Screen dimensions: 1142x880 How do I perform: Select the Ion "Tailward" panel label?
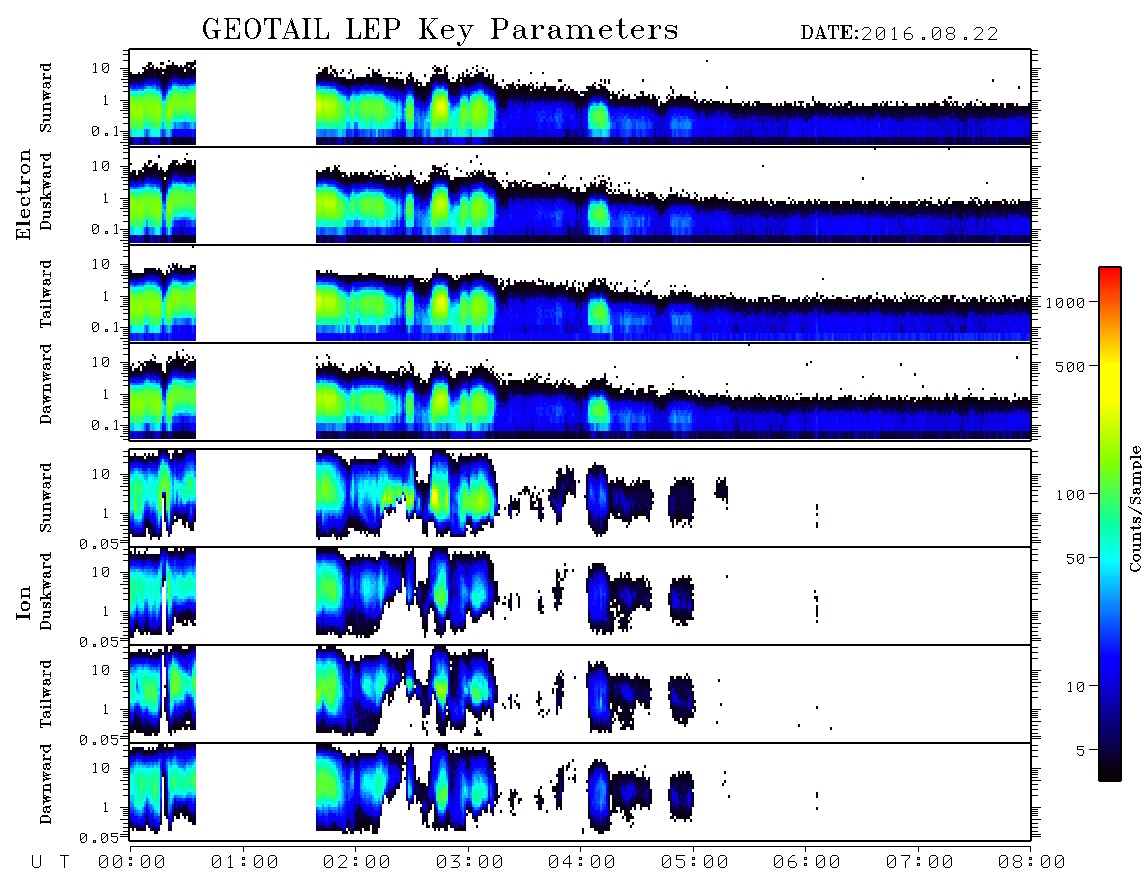(x=46, y=694)
